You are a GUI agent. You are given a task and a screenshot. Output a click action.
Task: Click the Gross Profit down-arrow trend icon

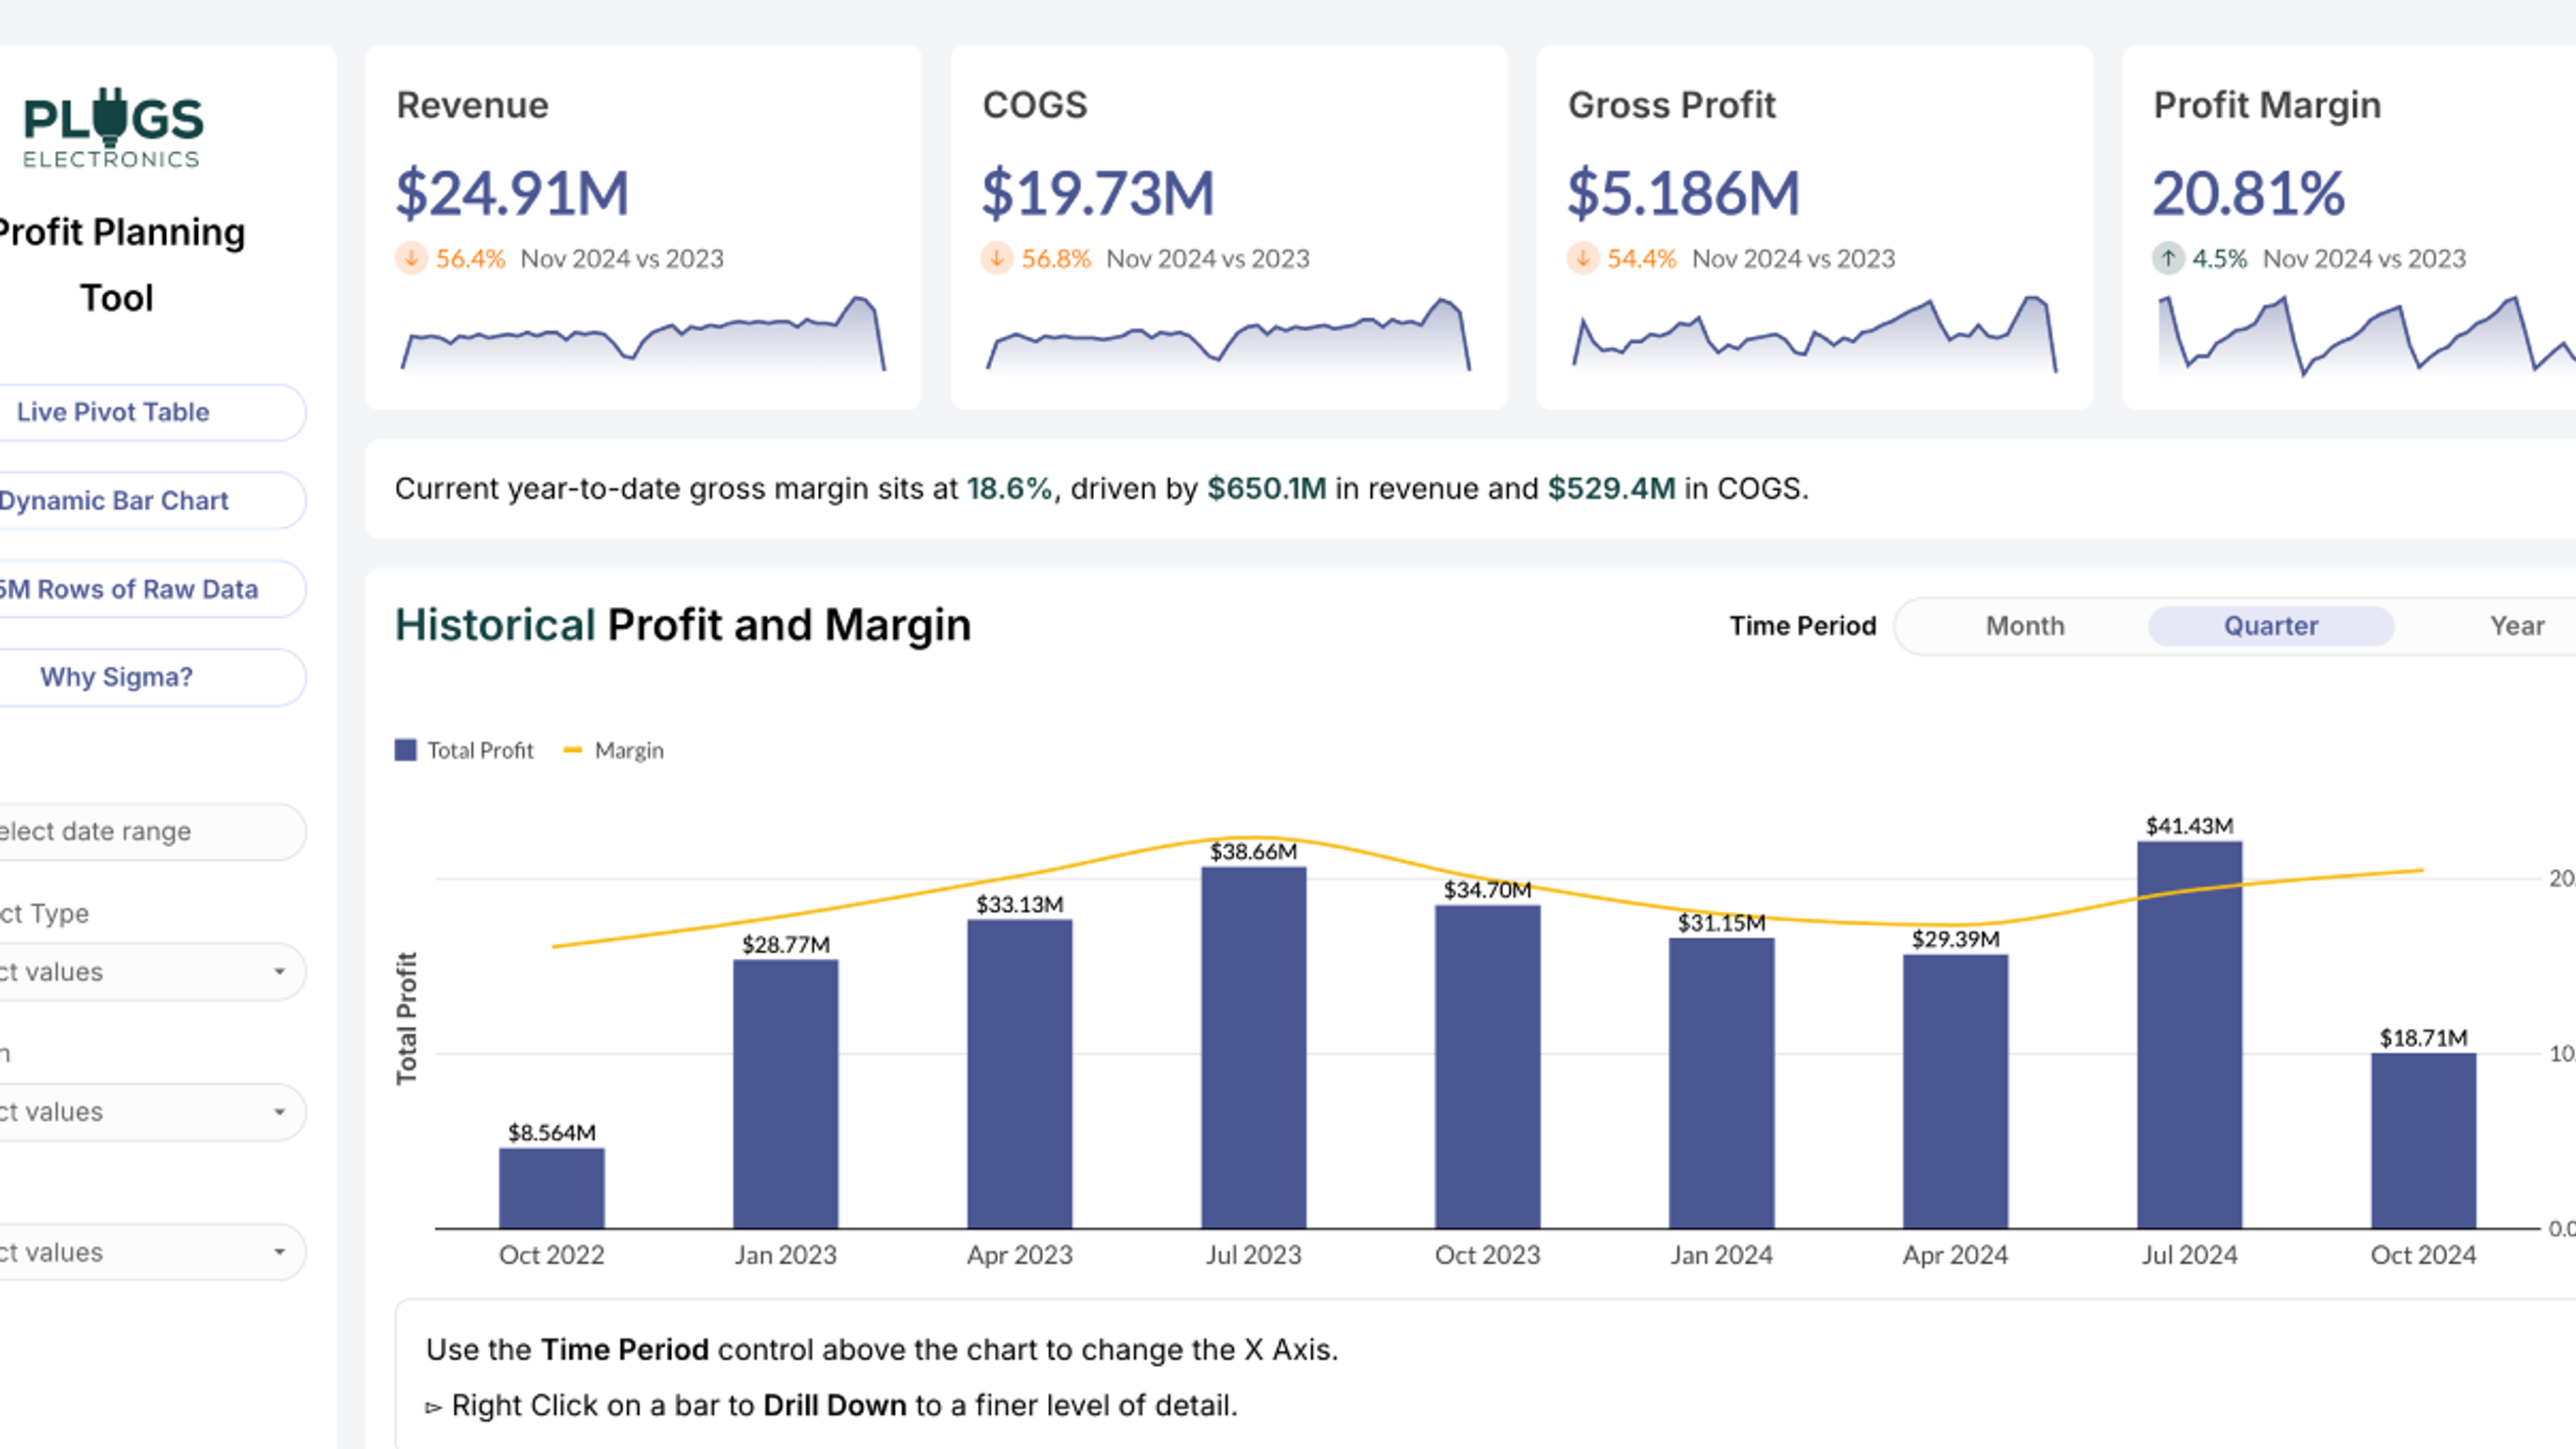1583,259
